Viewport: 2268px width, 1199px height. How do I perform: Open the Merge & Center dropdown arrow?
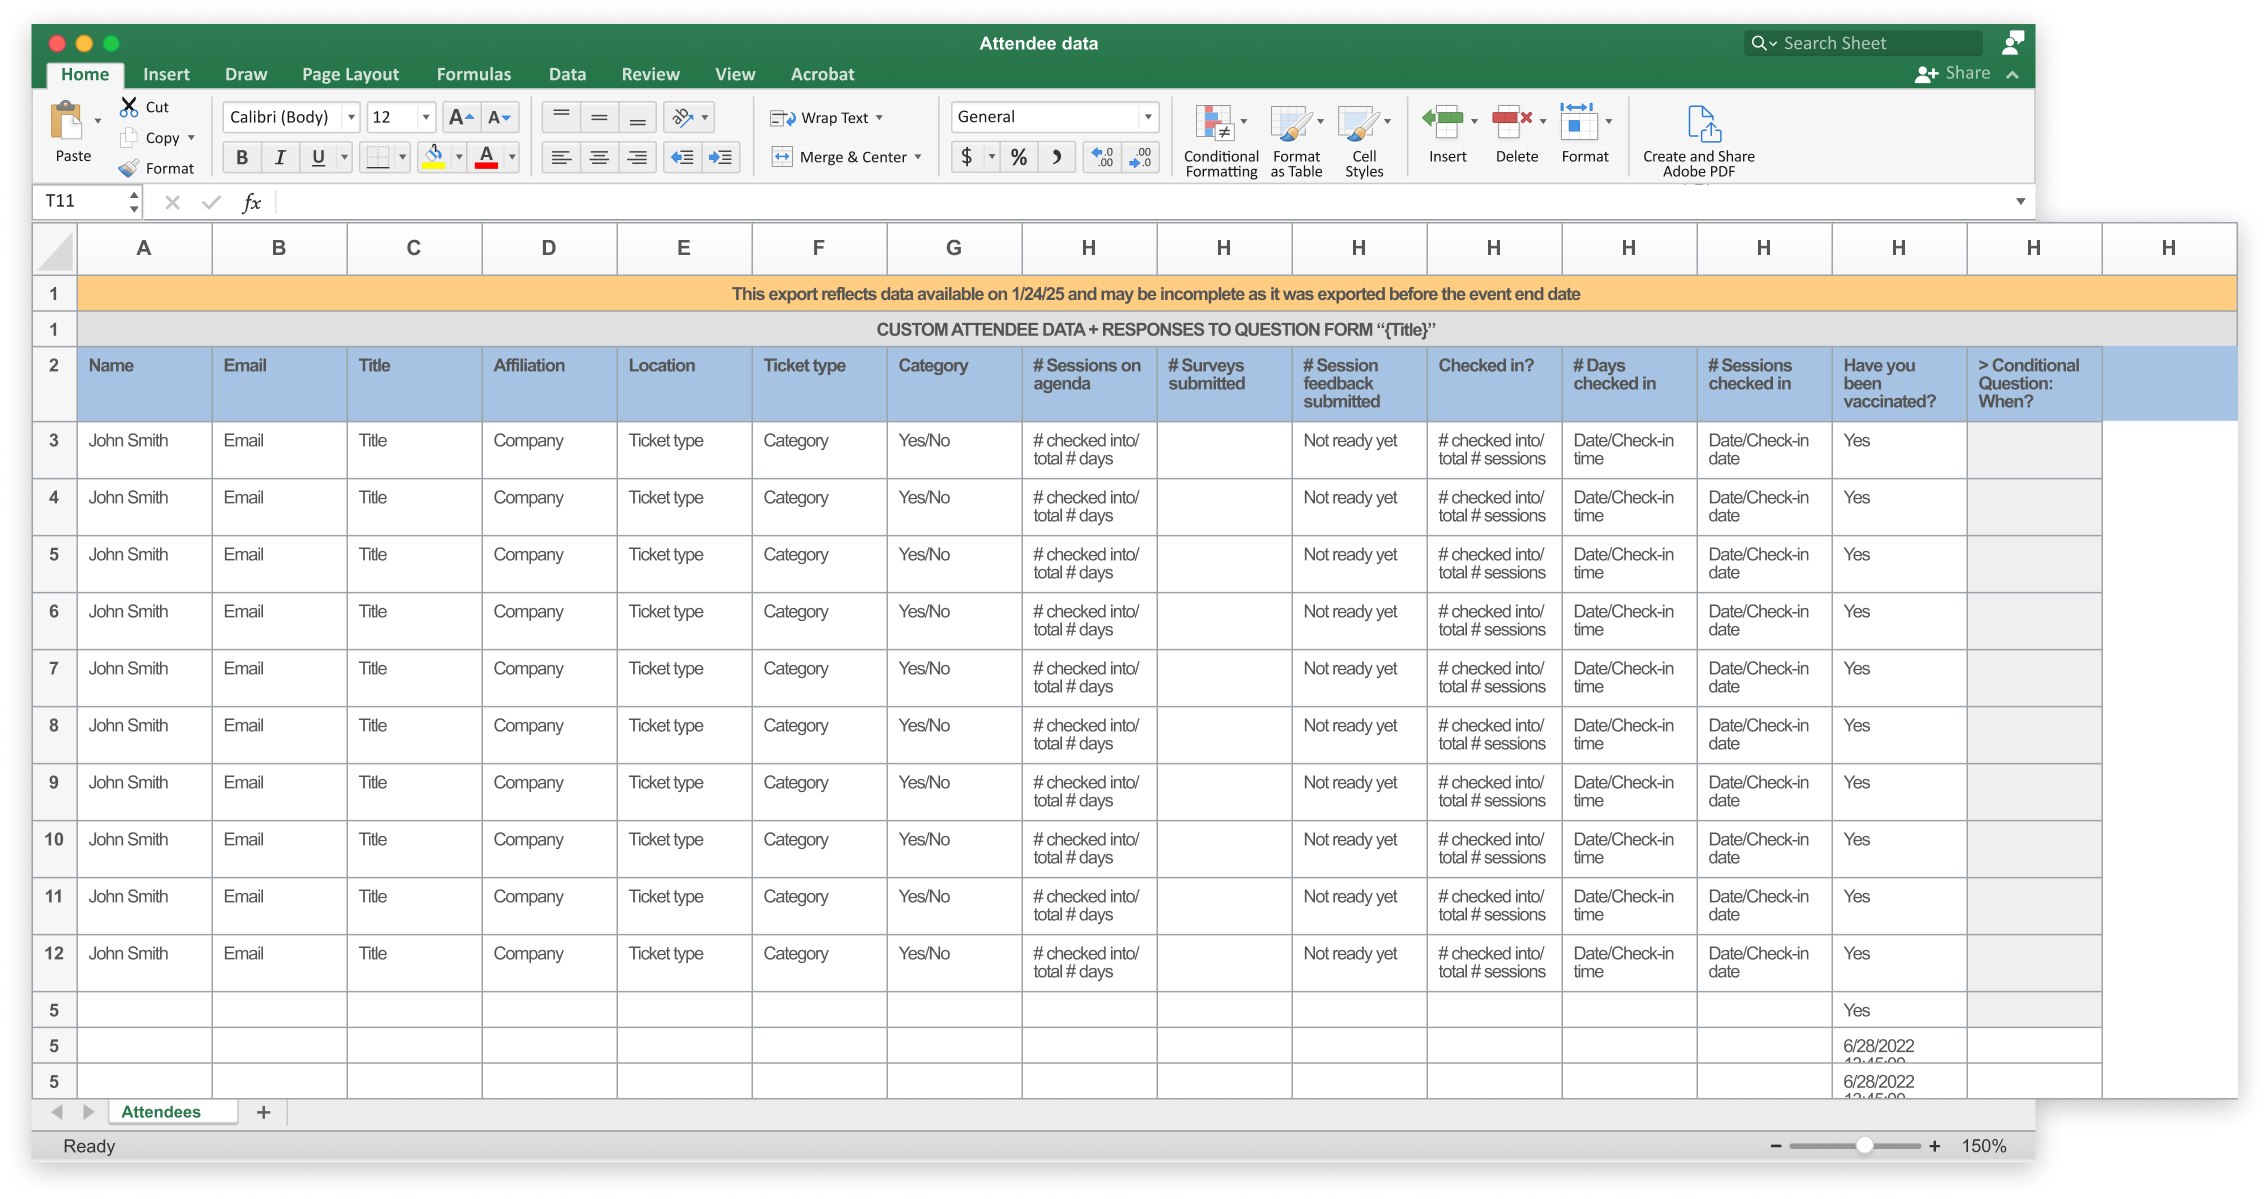[918, 158]
